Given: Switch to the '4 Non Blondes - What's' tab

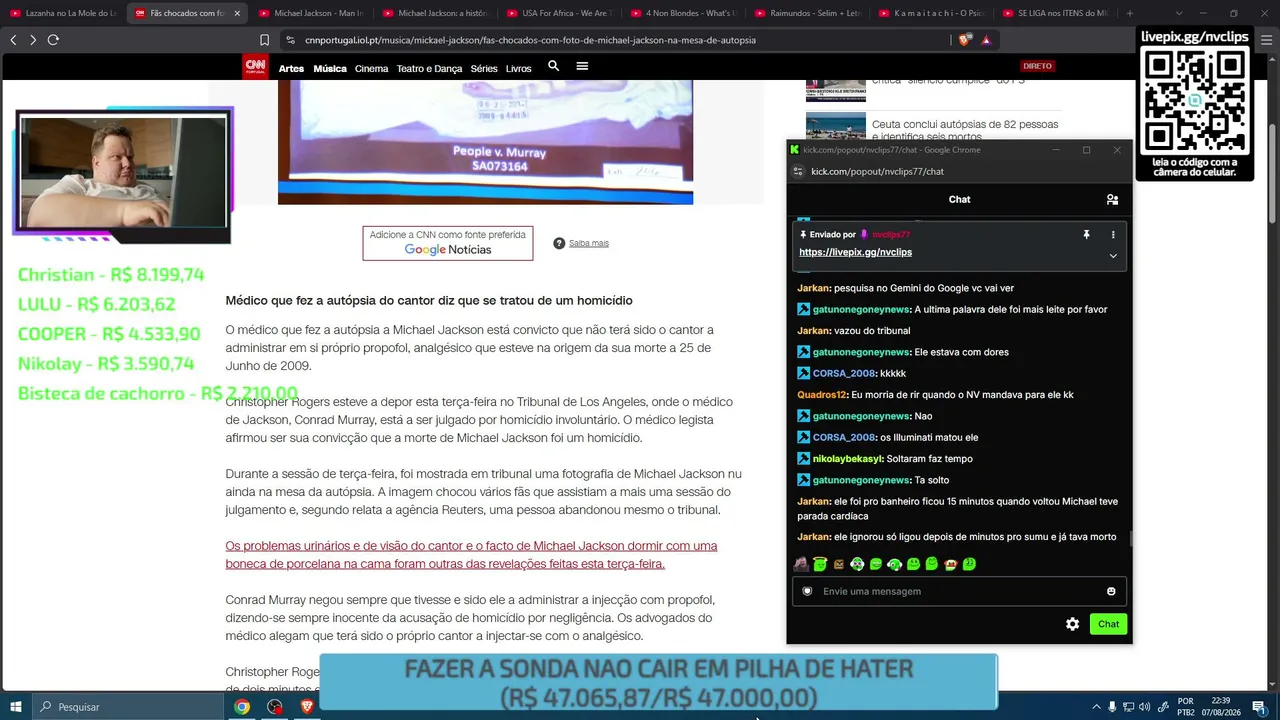Looking at the screenshot, I should point(684,13).
